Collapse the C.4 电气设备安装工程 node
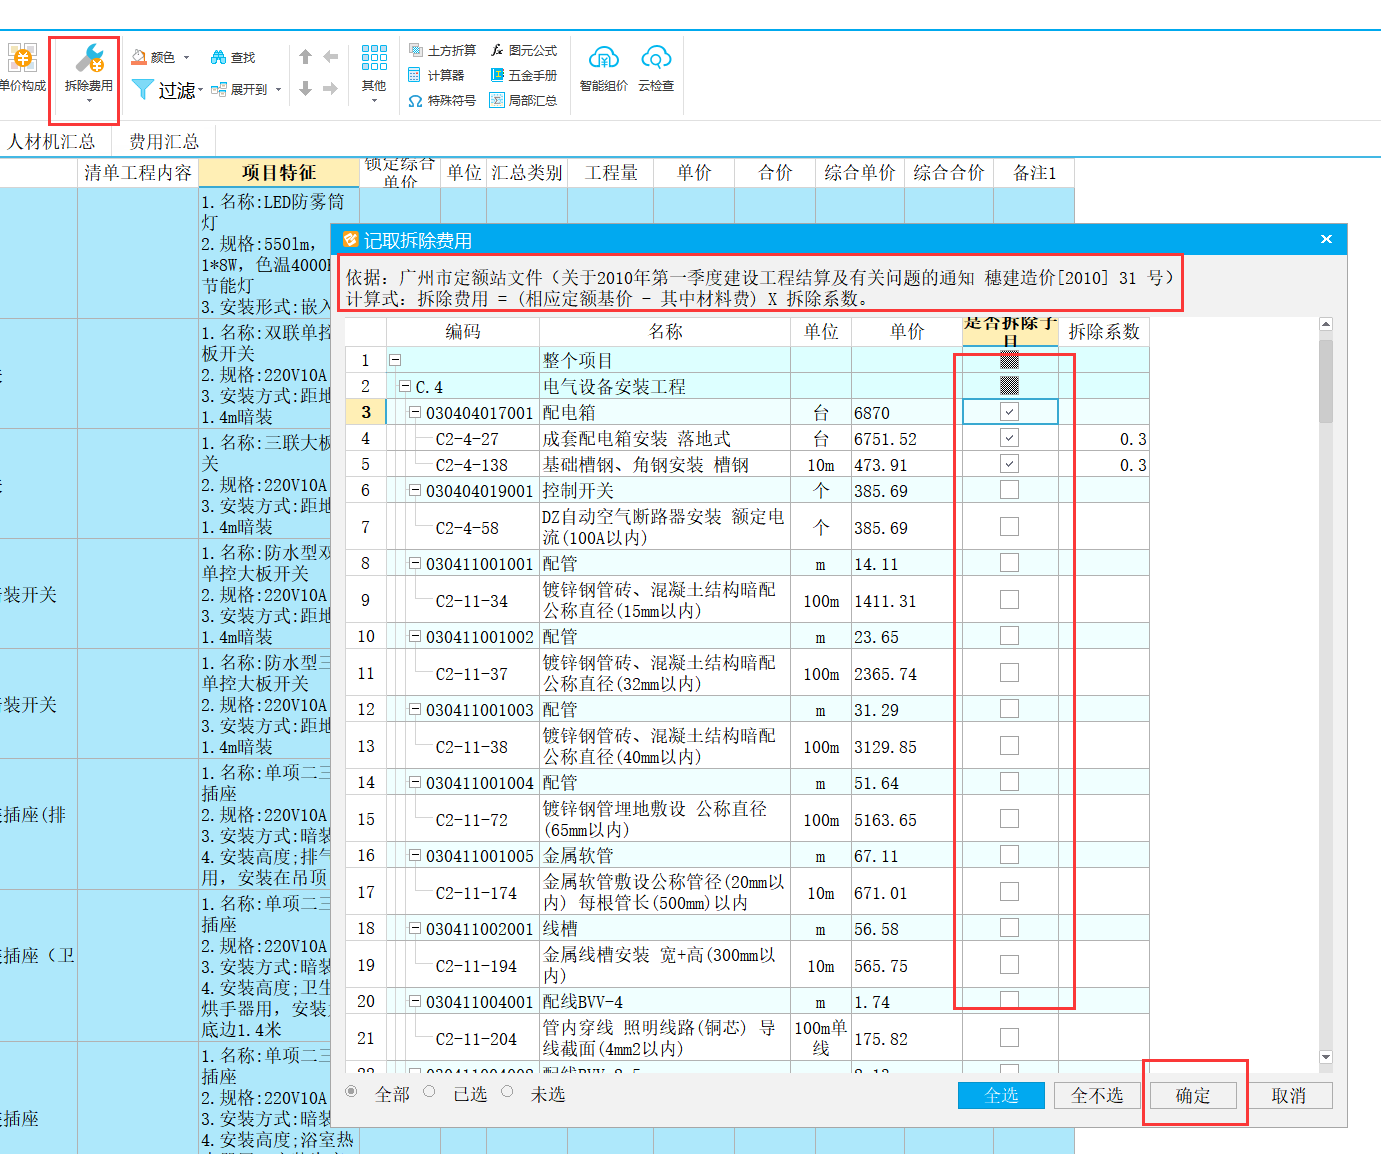The height and width of the screenshot is (1154, 1381). 405,386
